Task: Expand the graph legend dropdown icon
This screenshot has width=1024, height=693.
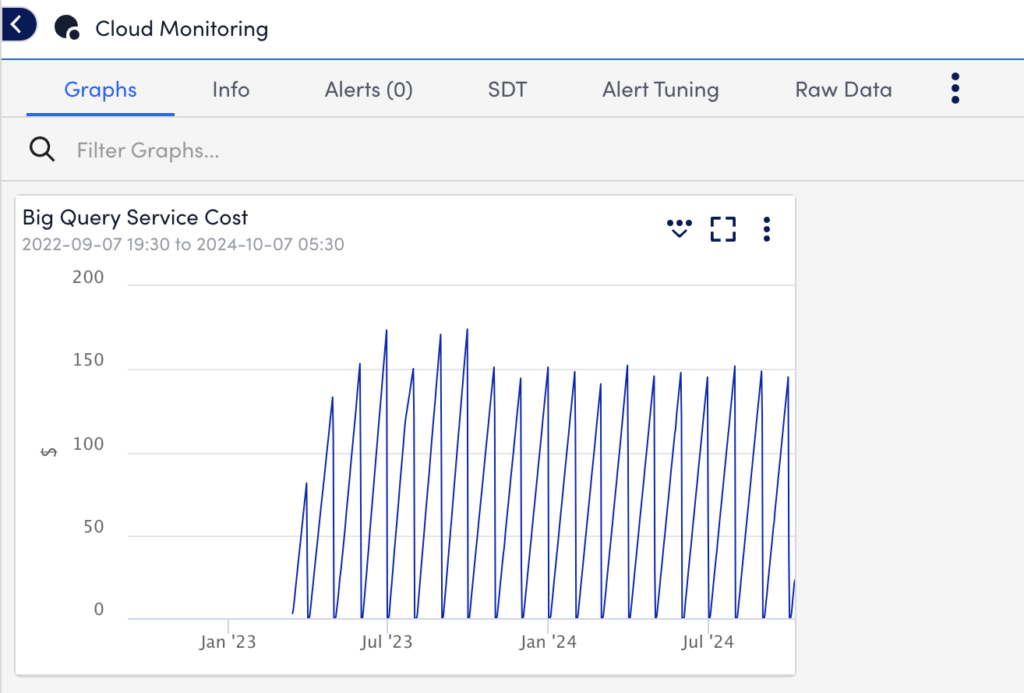Action: [679, 229]
